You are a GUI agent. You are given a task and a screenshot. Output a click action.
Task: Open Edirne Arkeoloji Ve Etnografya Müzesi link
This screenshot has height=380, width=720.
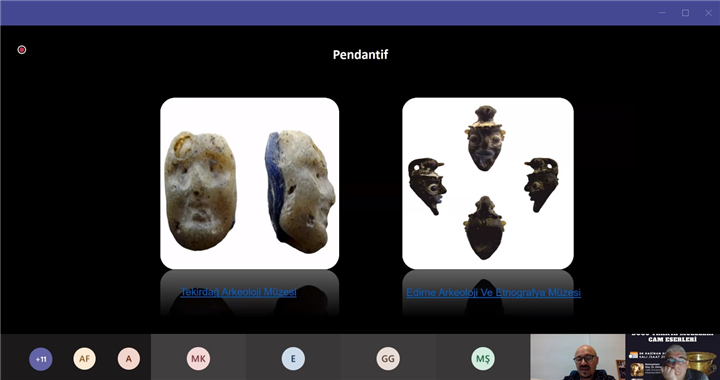point(494,292)
